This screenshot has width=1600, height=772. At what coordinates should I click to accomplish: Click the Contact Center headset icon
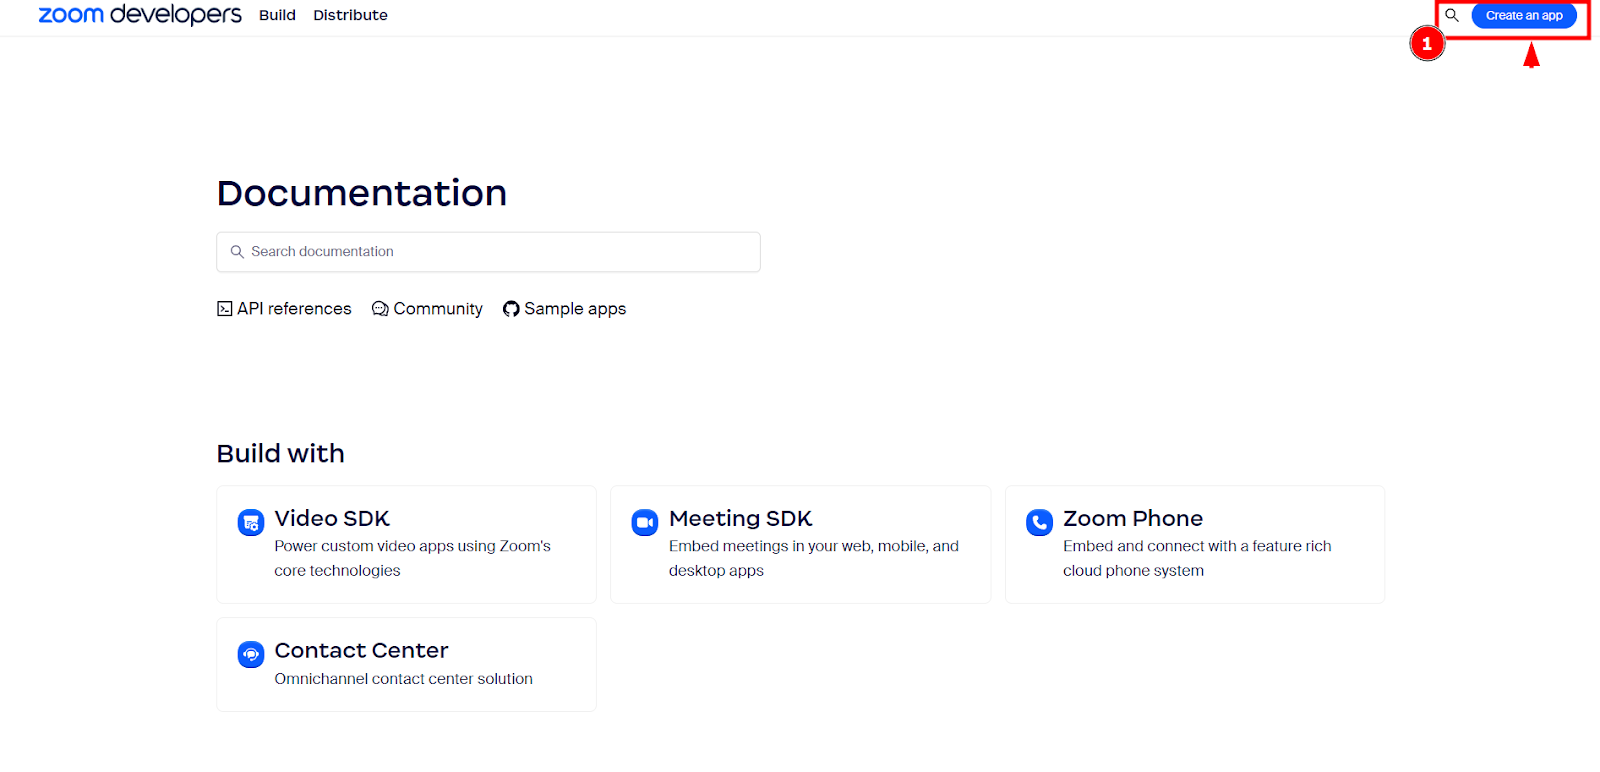[251, 654]
